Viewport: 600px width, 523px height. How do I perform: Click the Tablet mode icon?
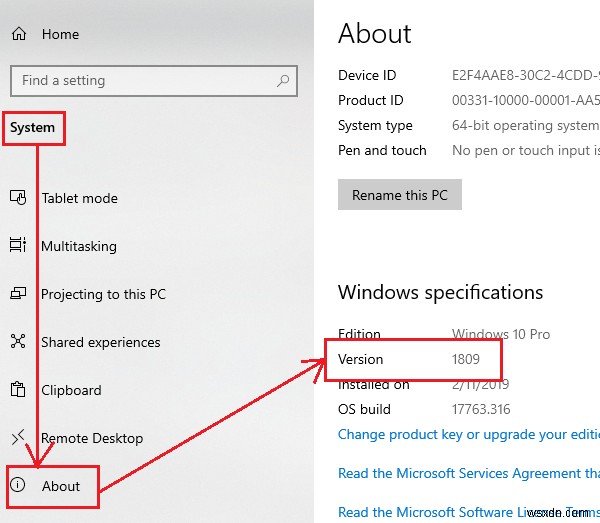click(18, 197)
